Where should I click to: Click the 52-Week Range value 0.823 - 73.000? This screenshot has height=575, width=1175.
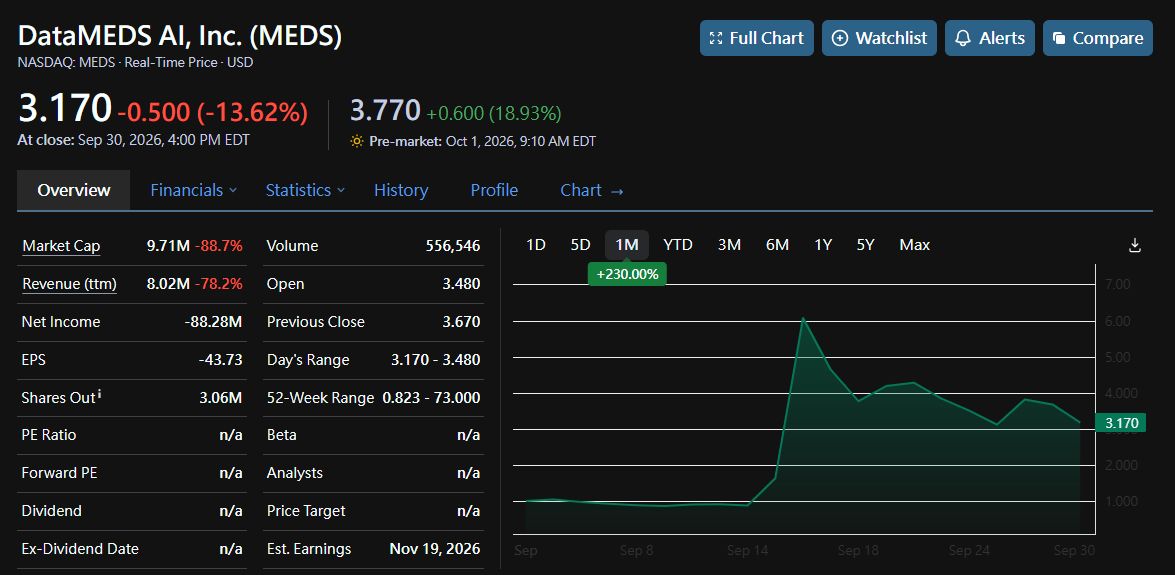coord(431,397)
